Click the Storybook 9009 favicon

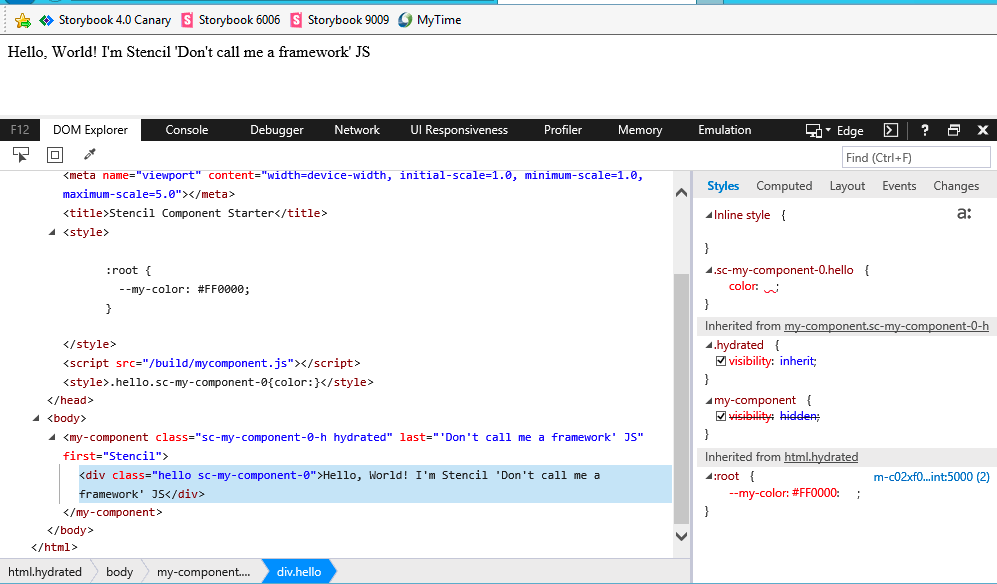[296, 20]
